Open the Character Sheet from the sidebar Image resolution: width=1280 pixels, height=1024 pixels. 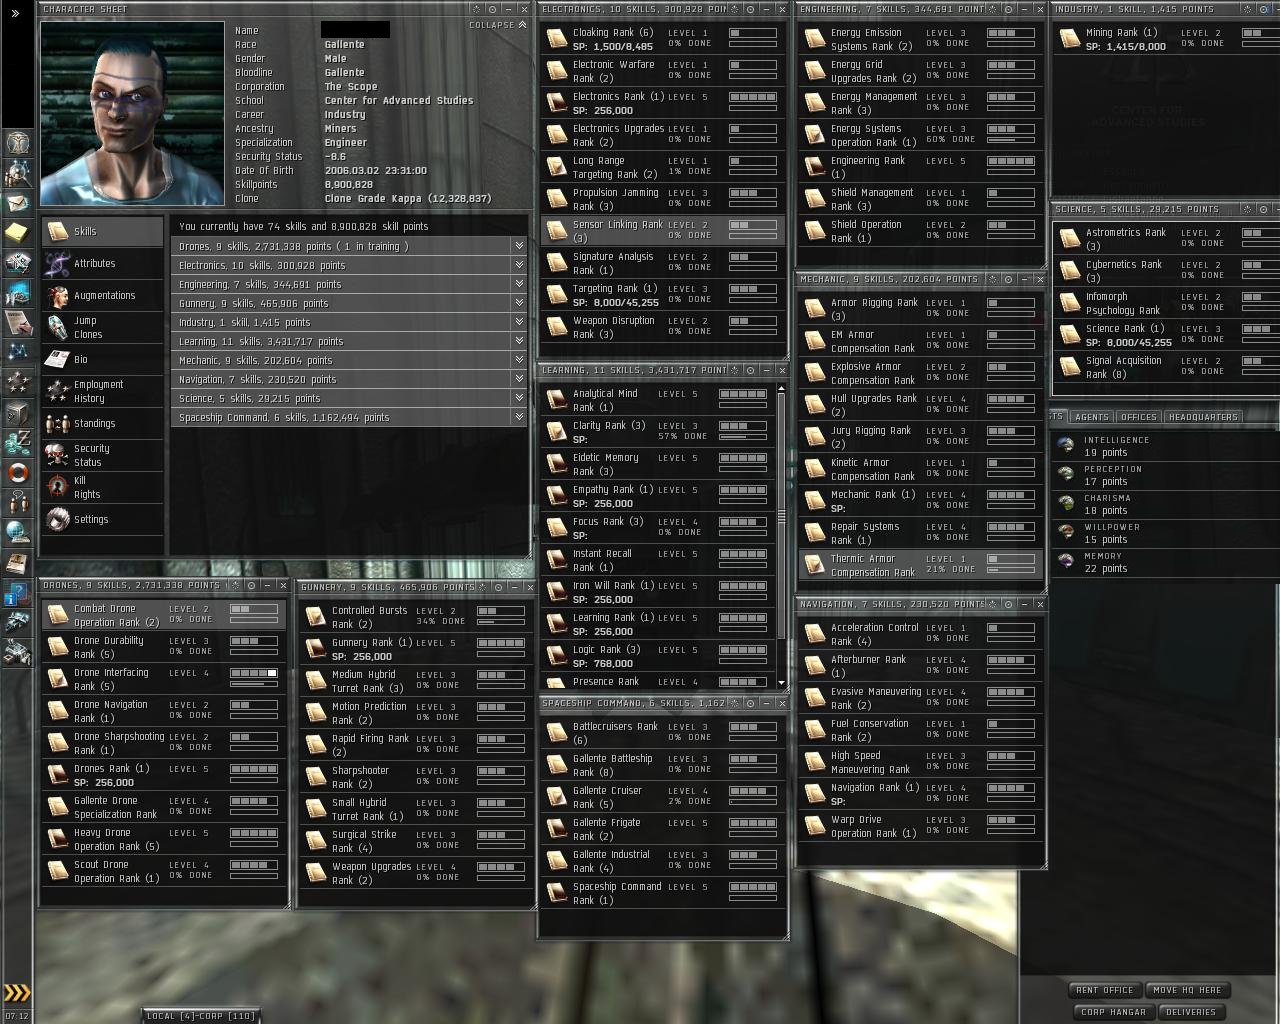point(17,143)
